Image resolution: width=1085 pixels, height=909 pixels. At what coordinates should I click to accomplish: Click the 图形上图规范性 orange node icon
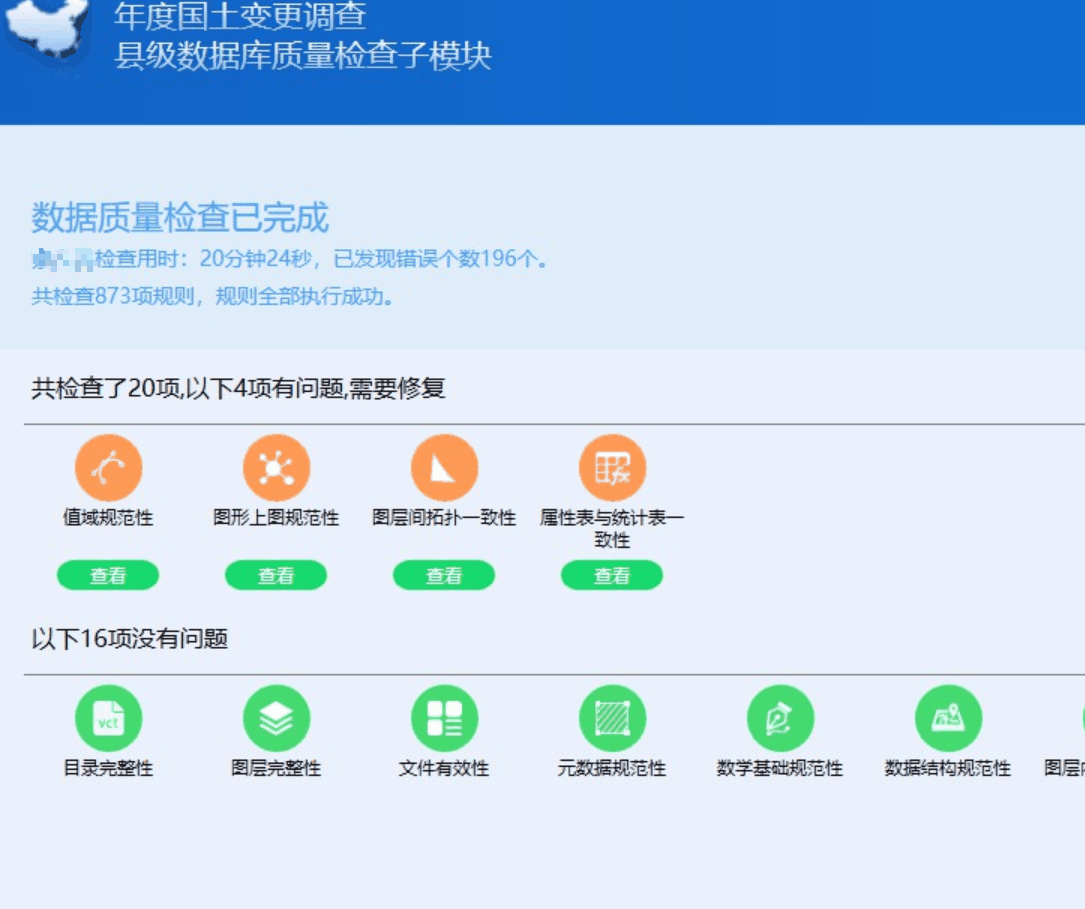coord(276,468)
